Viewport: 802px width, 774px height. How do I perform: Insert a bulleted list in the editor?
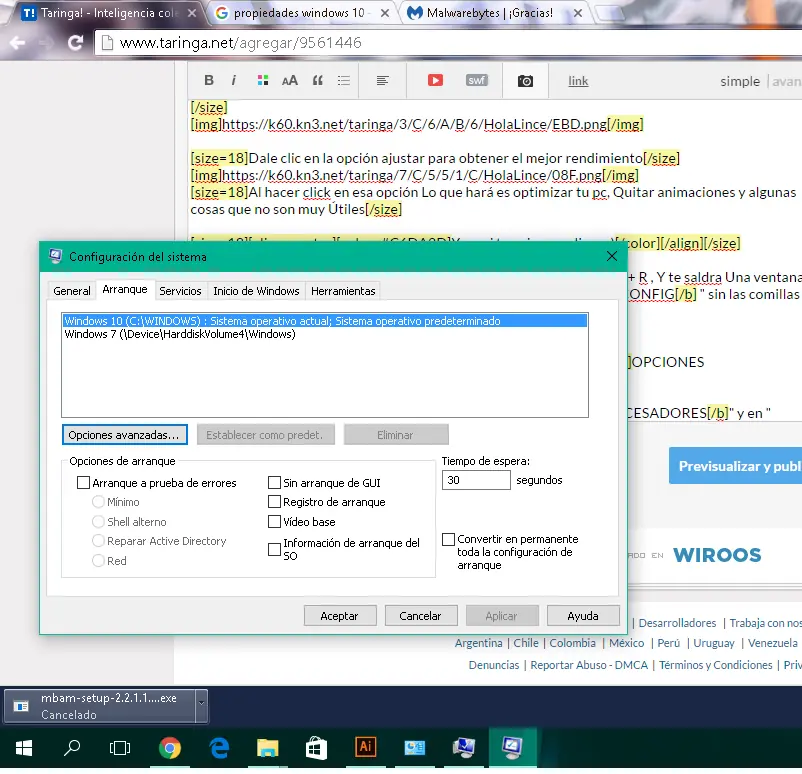point(344,80)
